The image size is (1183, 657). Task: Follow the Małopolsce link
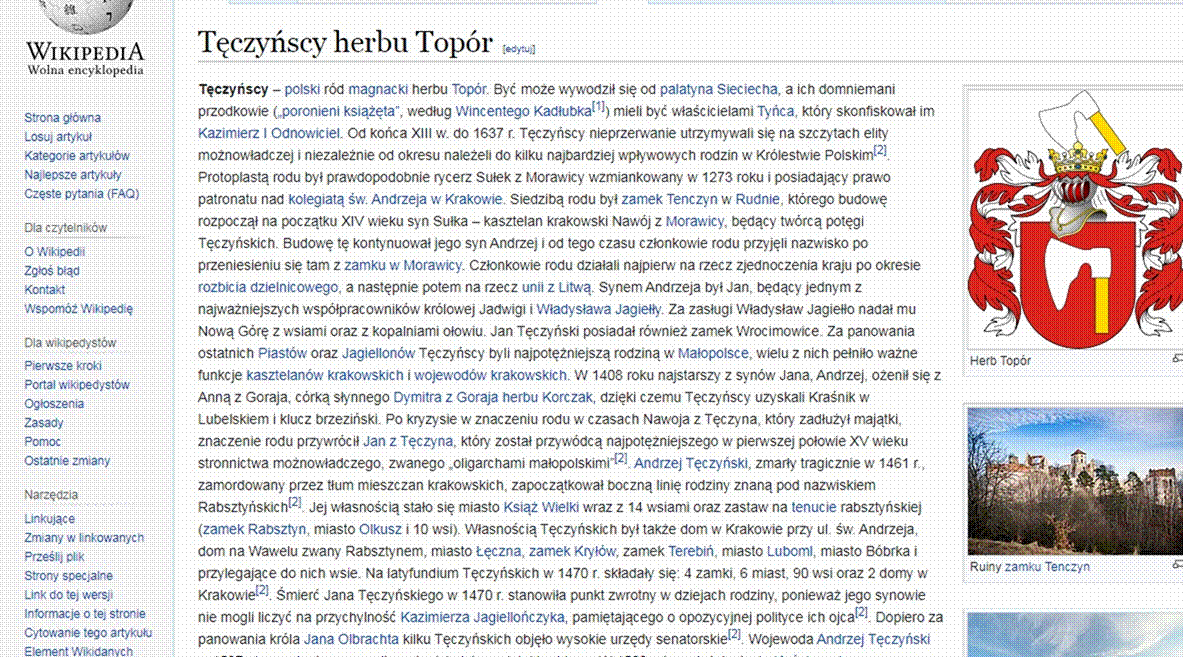[x=713, y=353]
